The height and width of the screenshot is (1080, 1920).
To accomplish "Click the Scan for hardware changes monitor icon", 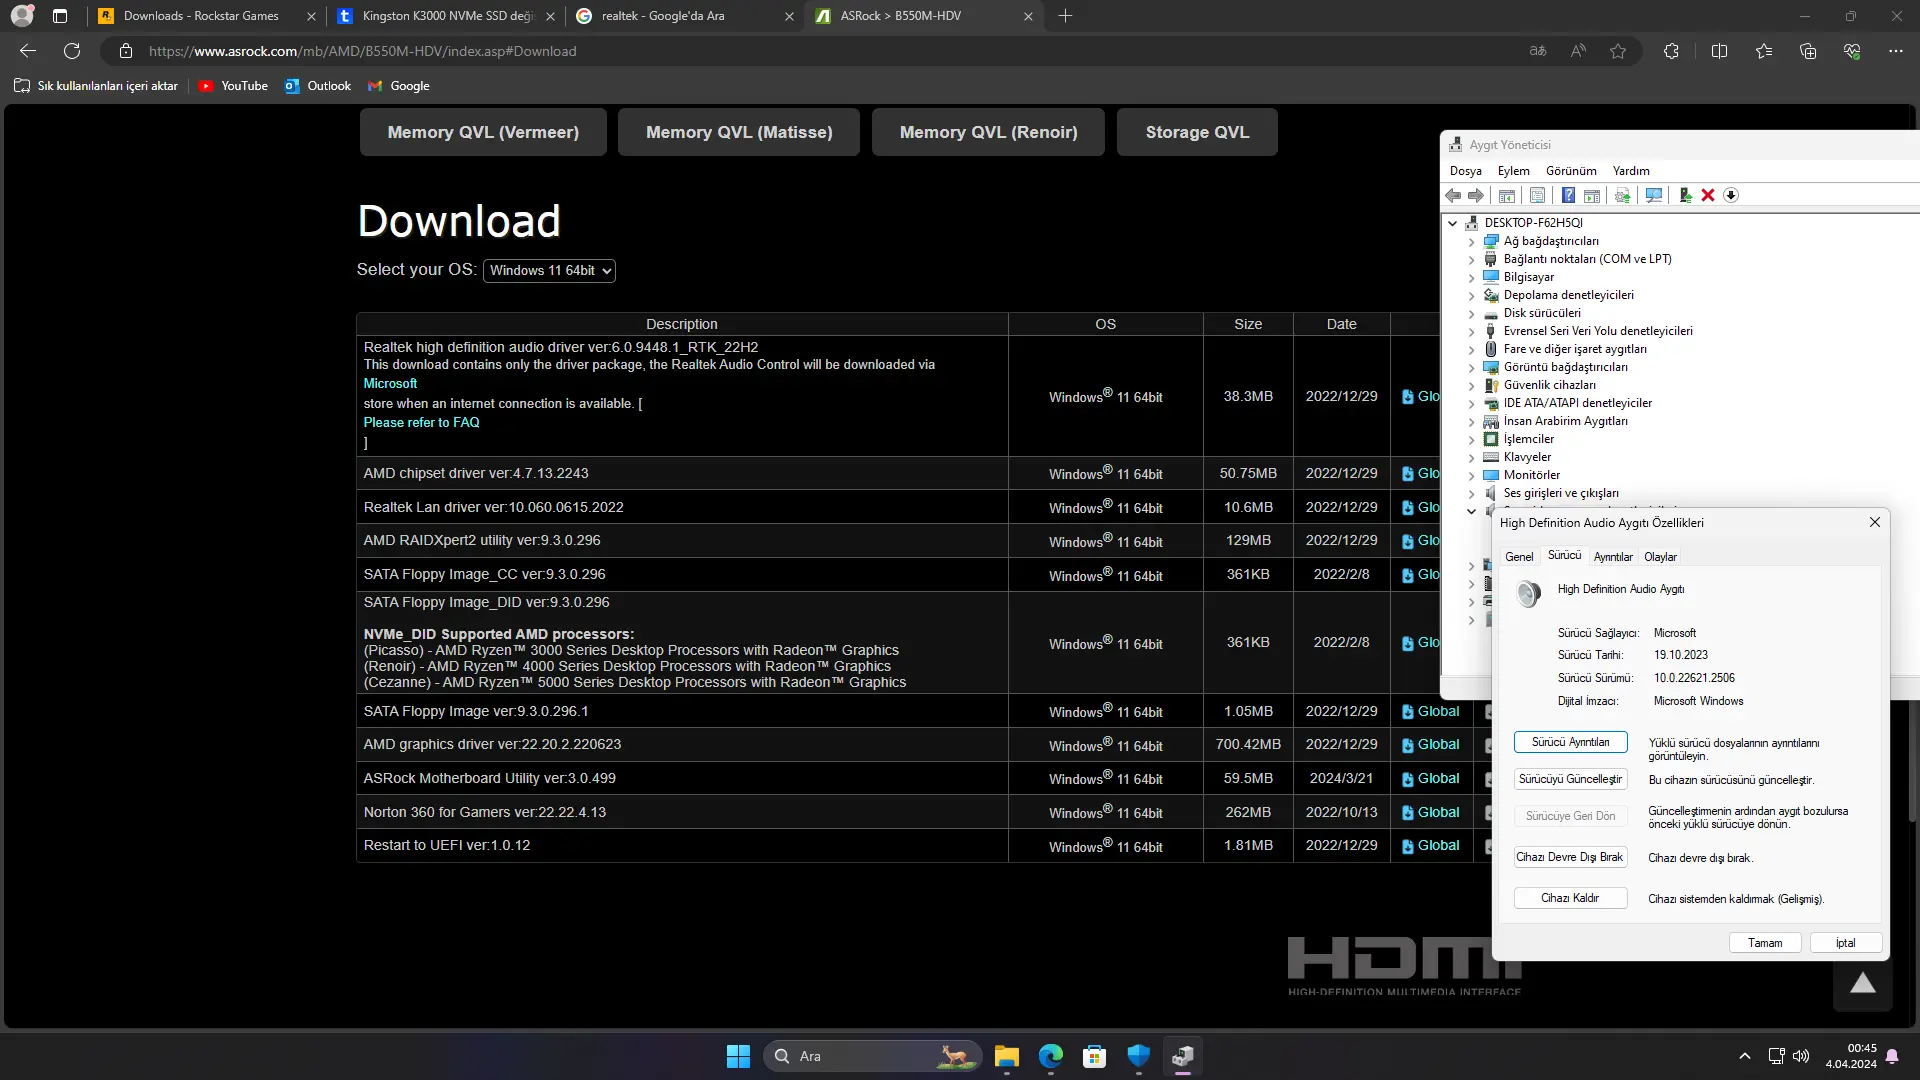I will (1653, 196).
